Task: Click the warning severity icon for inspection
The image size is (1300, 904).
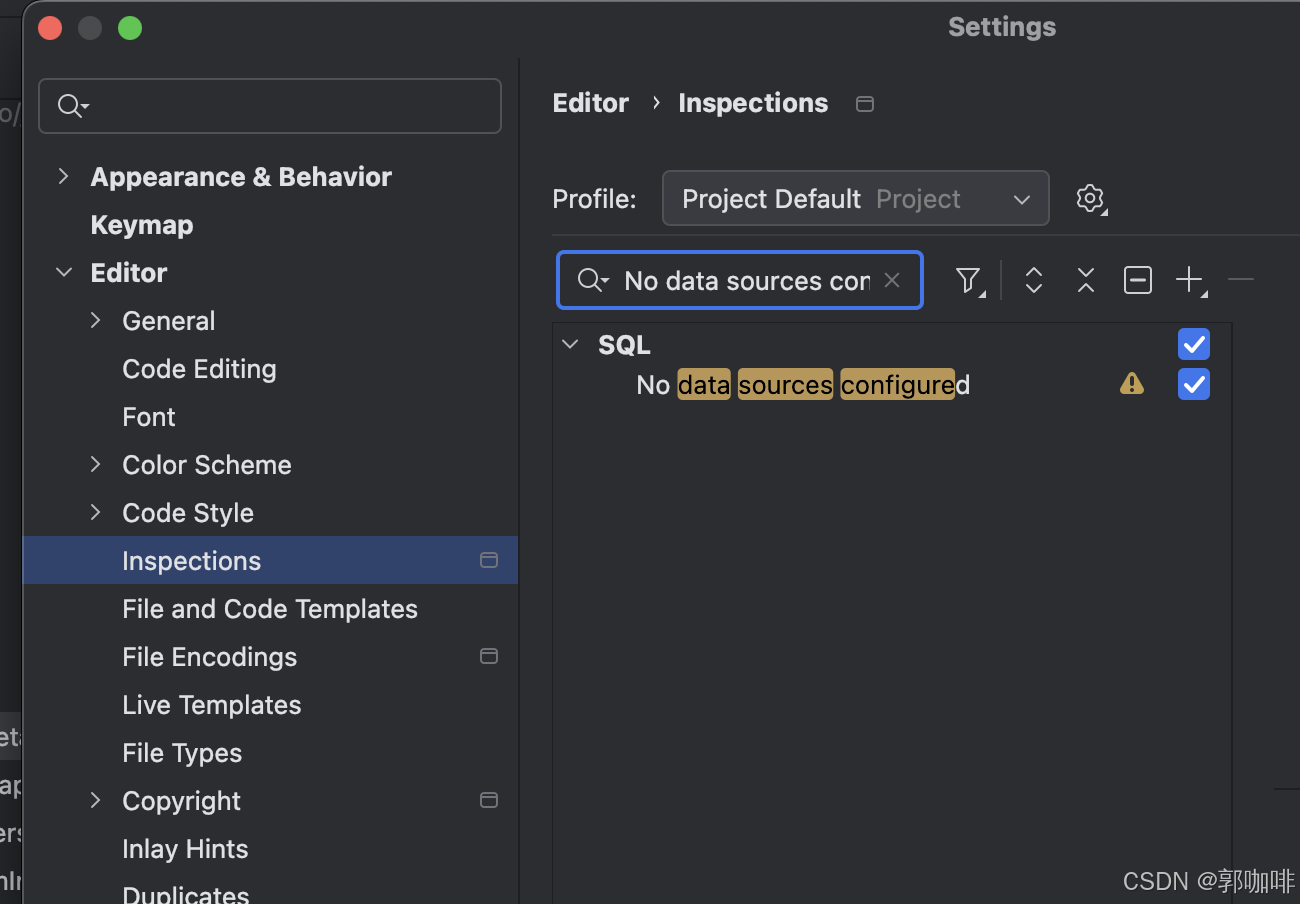Action: pyautogui.click(x=1132, y=384)
